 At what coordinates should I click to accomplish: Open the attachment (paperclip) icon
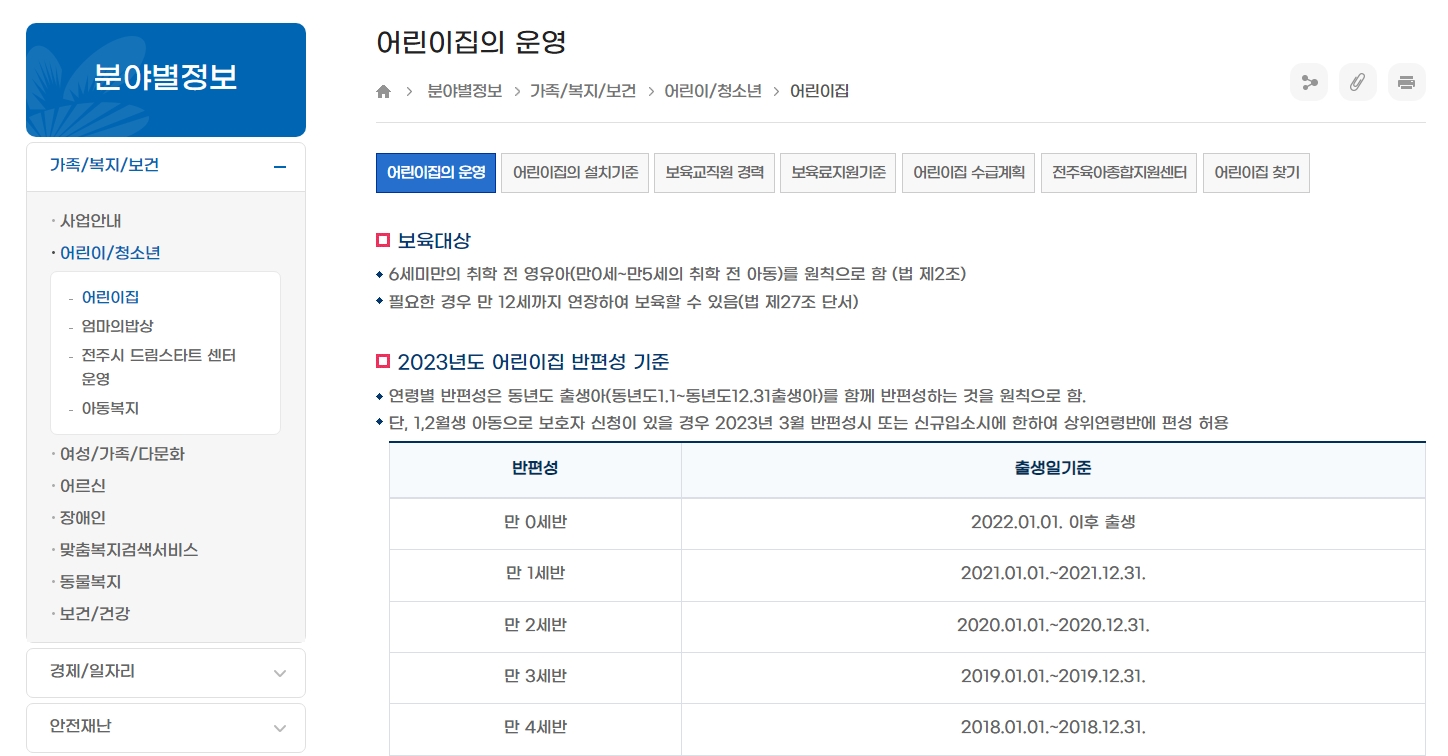tap(1357, 82)
